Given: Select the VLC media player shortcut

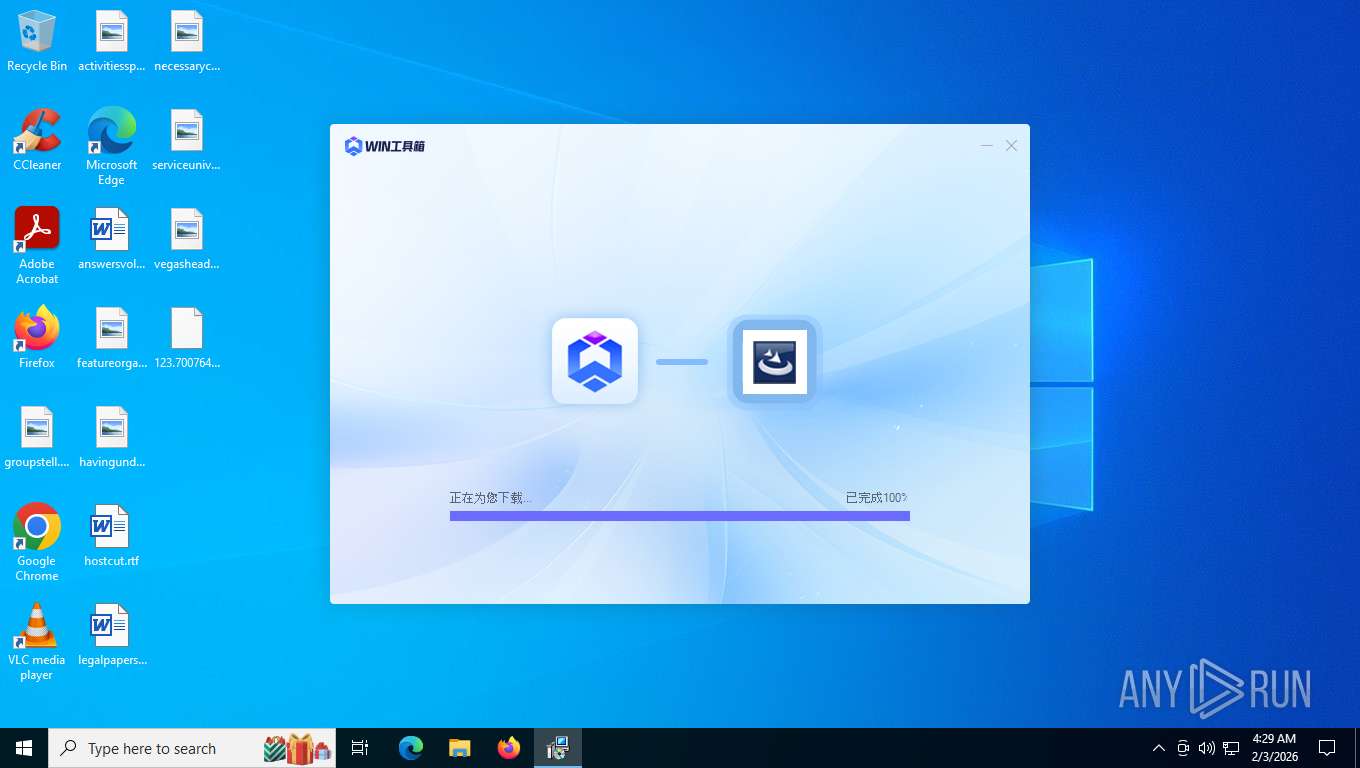Looking at the screenshot, I should pos(37,641).
